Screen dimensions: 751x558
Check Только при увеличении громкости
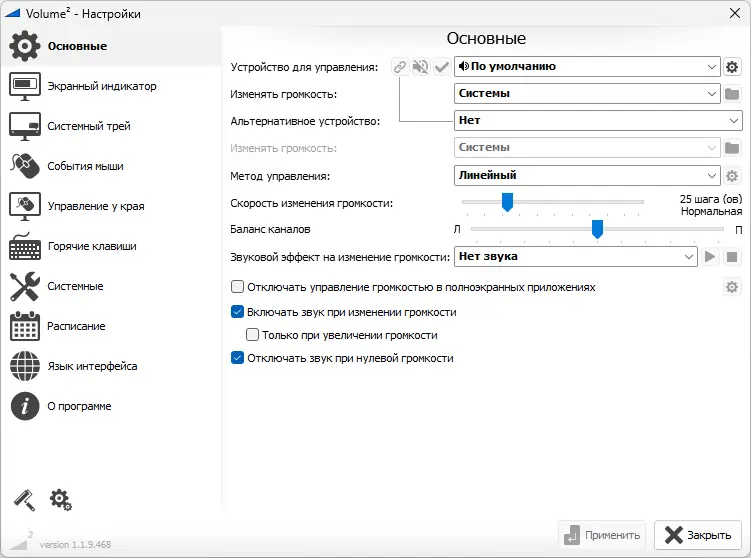coord(253,335)
